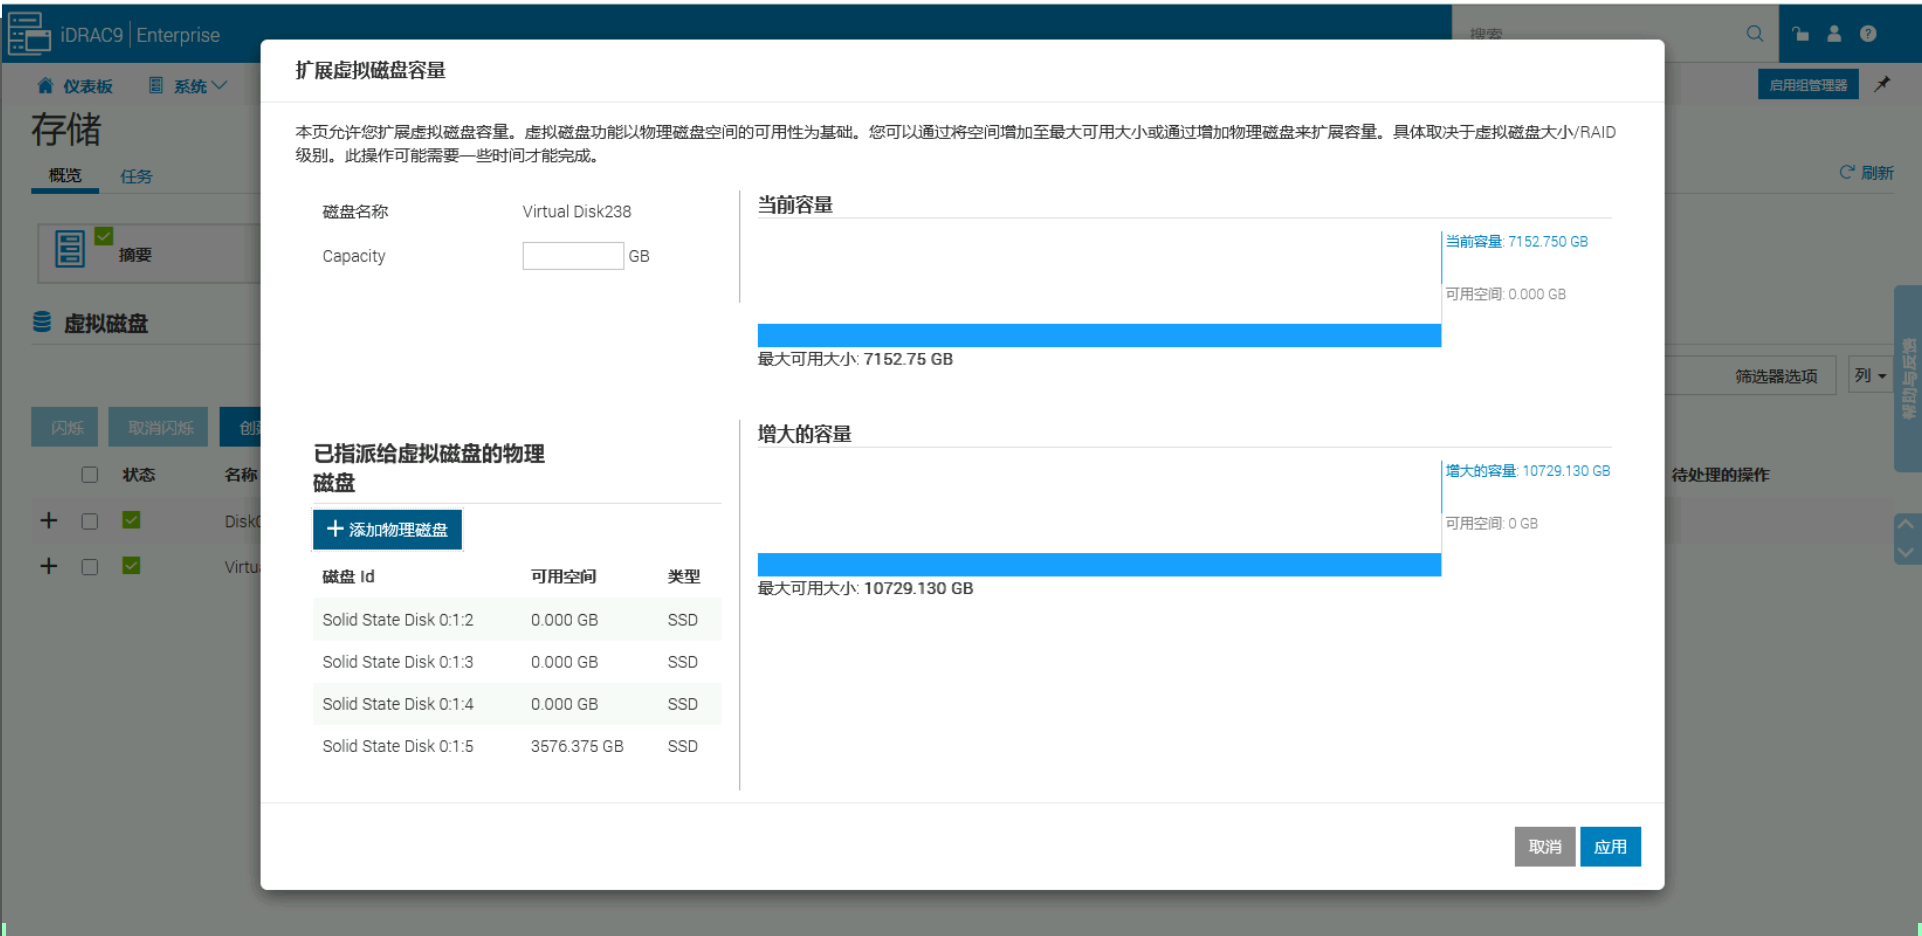Click the pushpin icon beside 启用组管理器

(x=1882, y=84)
